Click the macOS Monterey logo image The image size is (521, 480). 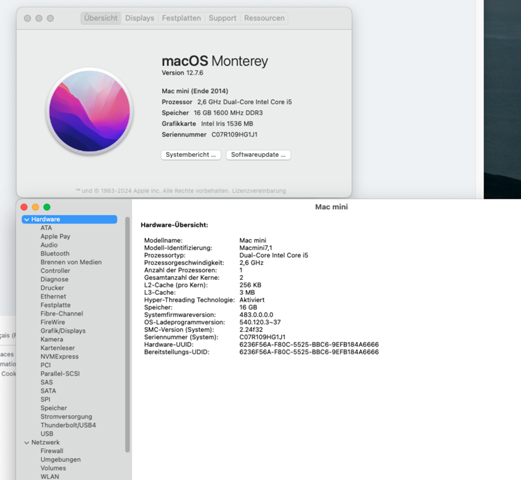(x=90, y=111)
